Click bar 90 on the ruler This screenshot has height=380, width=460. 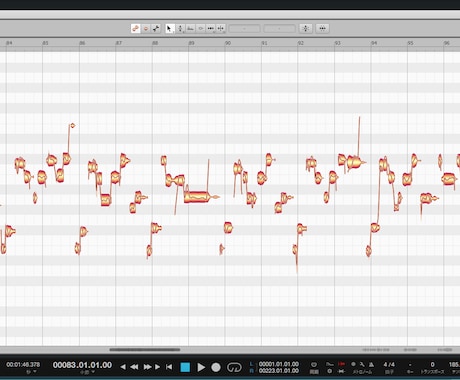coord(228,43)
